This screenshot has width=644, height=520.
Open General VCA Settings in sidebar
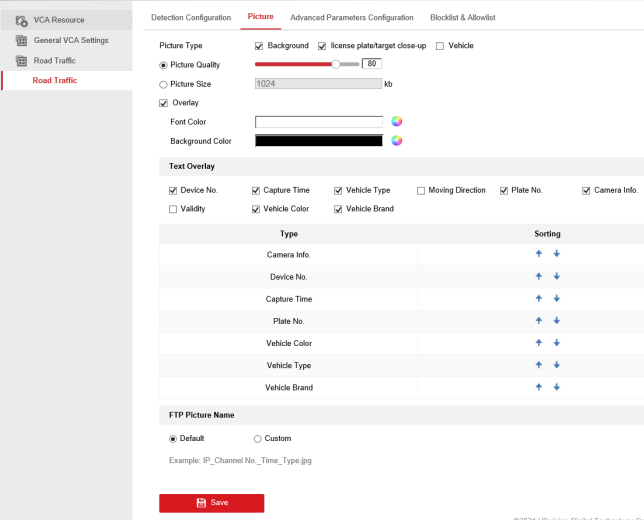pos(70,40)
